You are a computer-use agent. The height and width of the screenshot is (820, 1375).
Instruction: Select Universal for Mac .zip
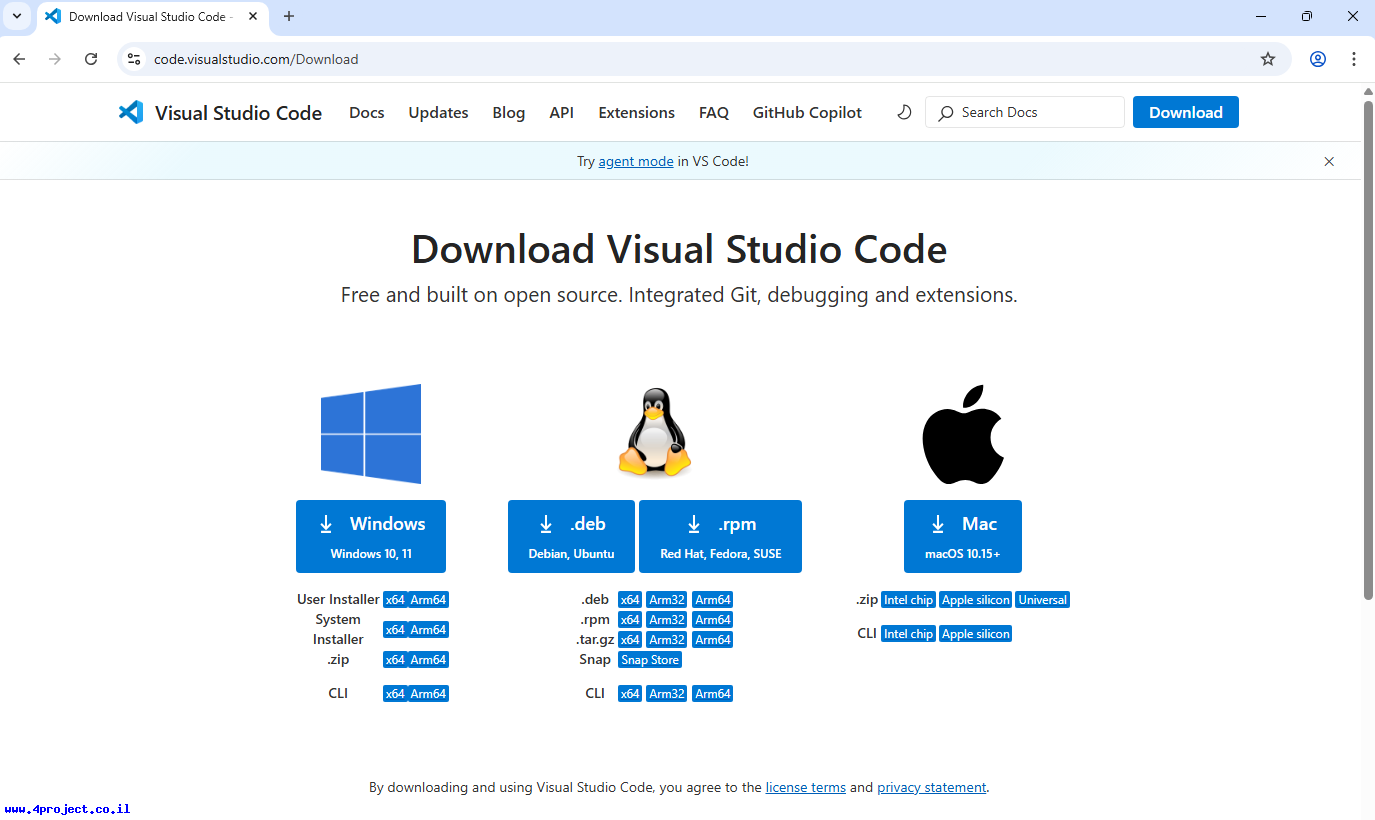(1043, 600)
